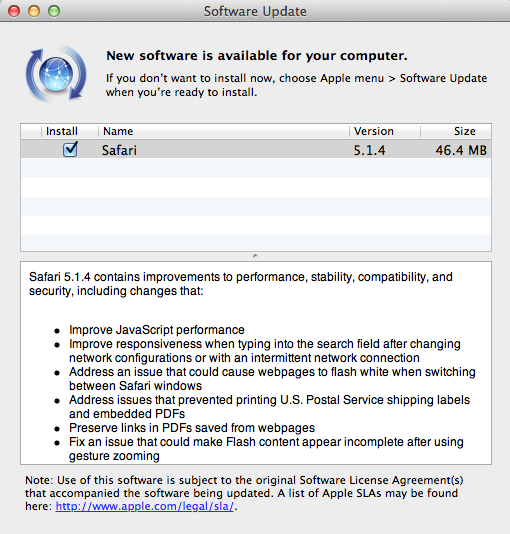Close the Software Update window
510x534 pixels.
pyautogui.click(x=14, y=11)
